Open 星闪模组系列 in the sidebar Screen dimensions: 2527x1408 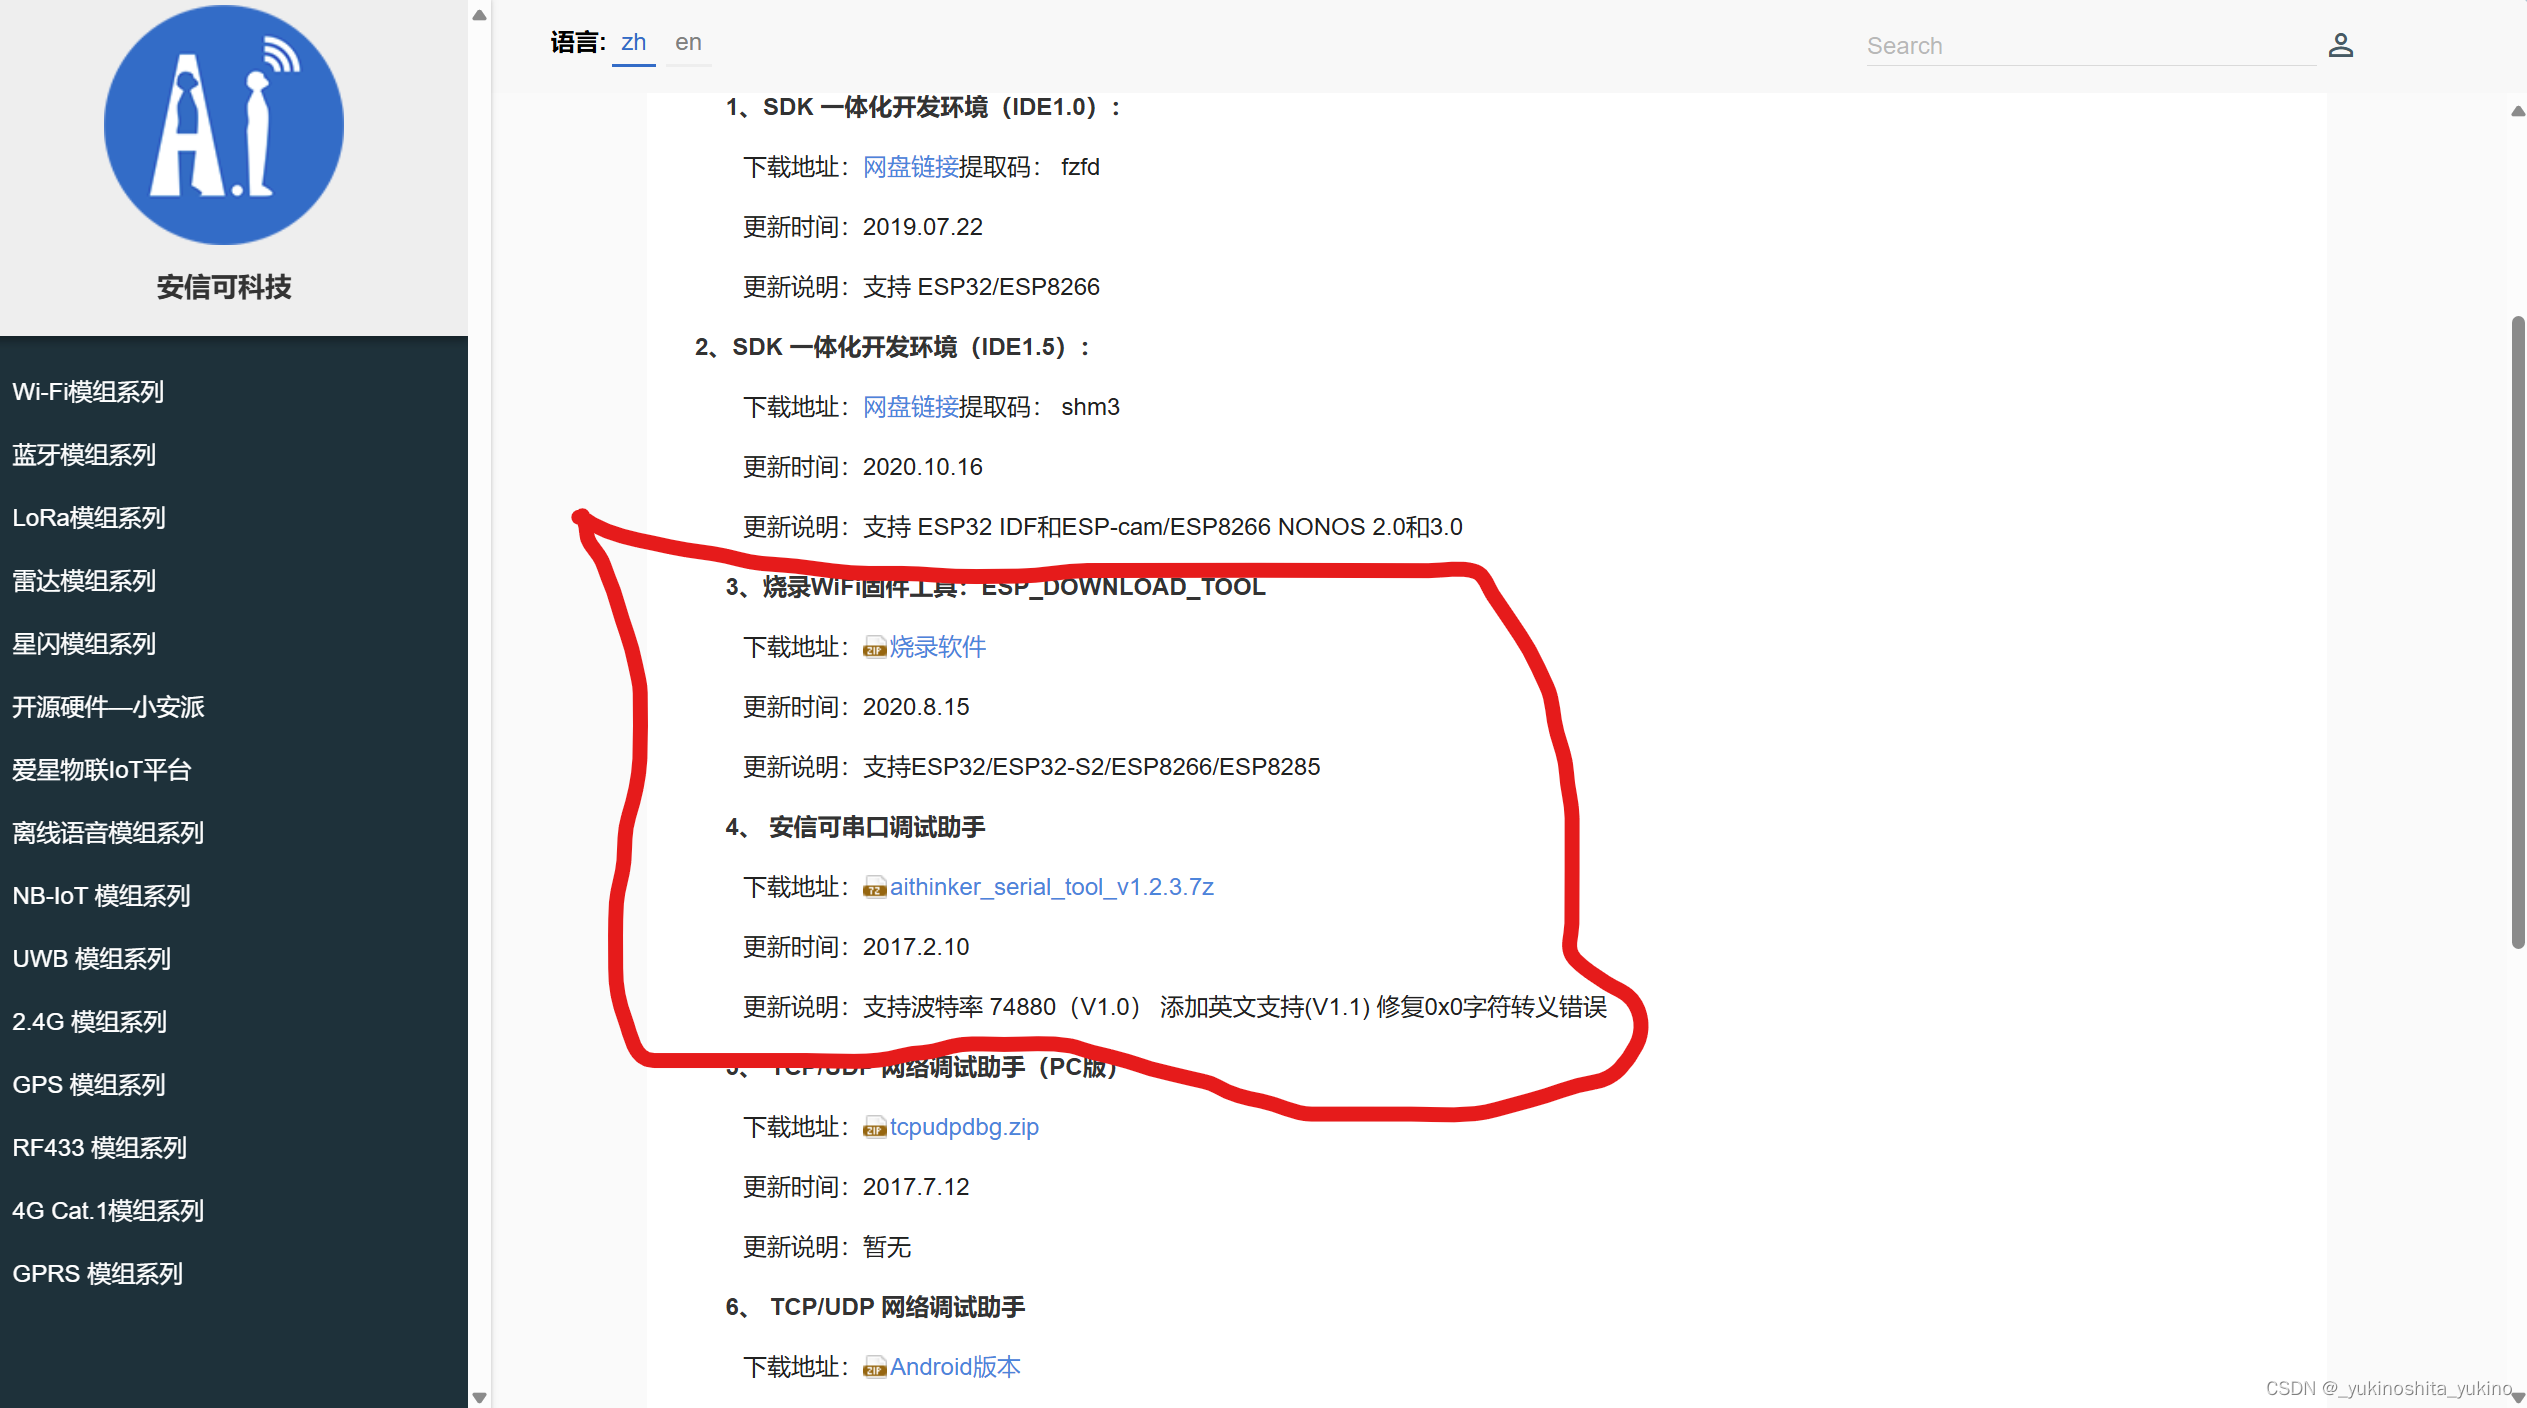point(84,644)
